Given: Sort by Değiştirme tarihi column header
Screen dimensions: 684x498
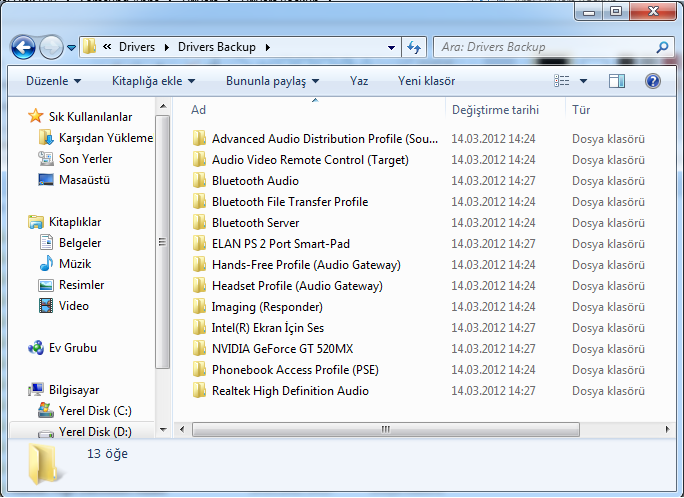Looking at the screenshot, I should pyautogui.click(x=495, y=110).
